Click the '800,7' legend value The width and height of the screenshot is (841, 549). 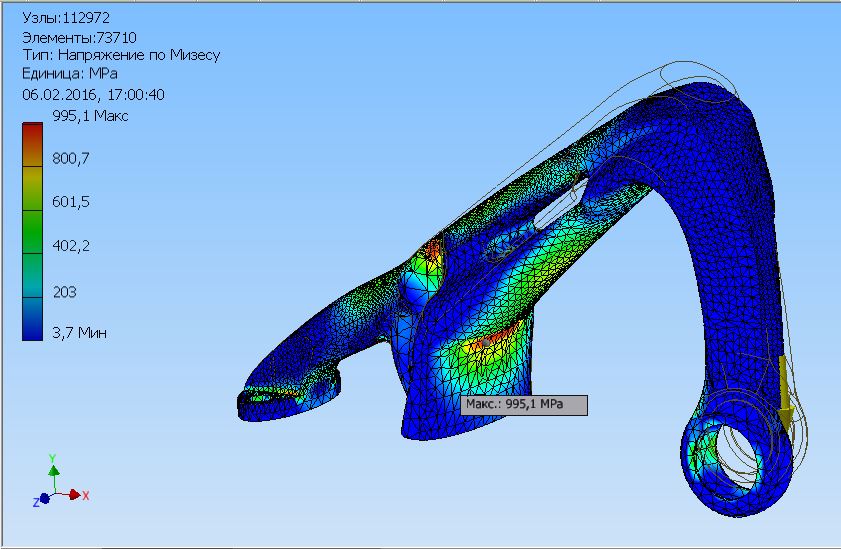tap(71, 159)
